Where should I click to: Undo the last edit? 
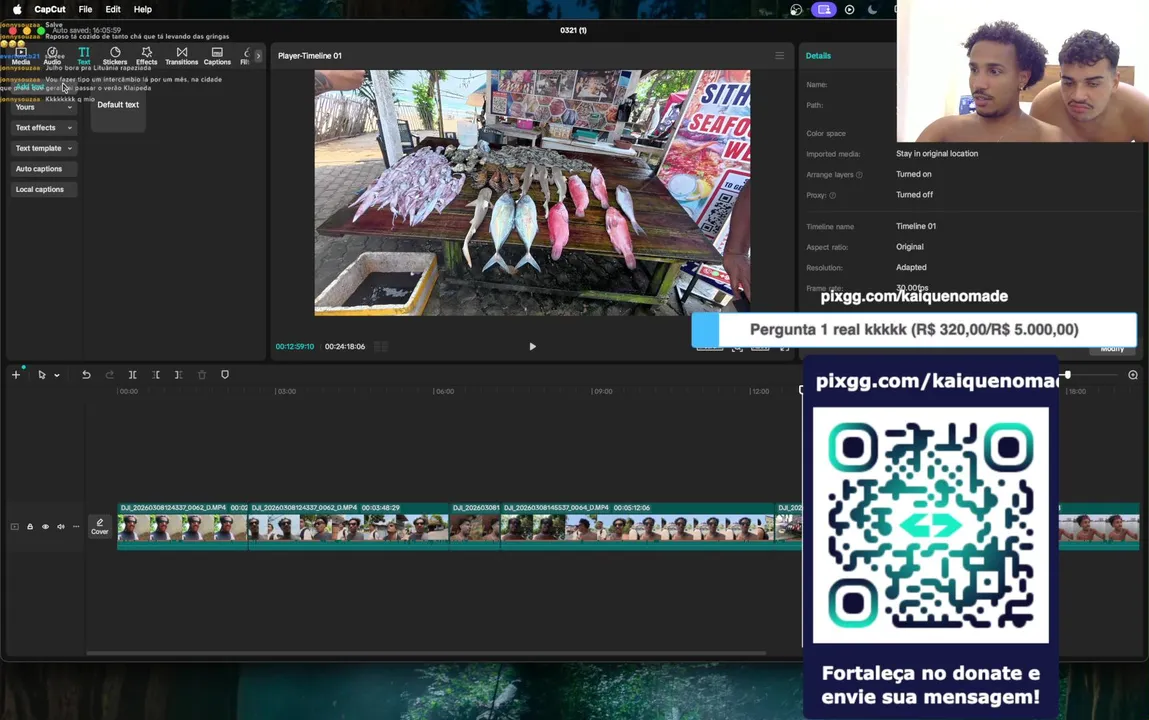click(86, 374)
